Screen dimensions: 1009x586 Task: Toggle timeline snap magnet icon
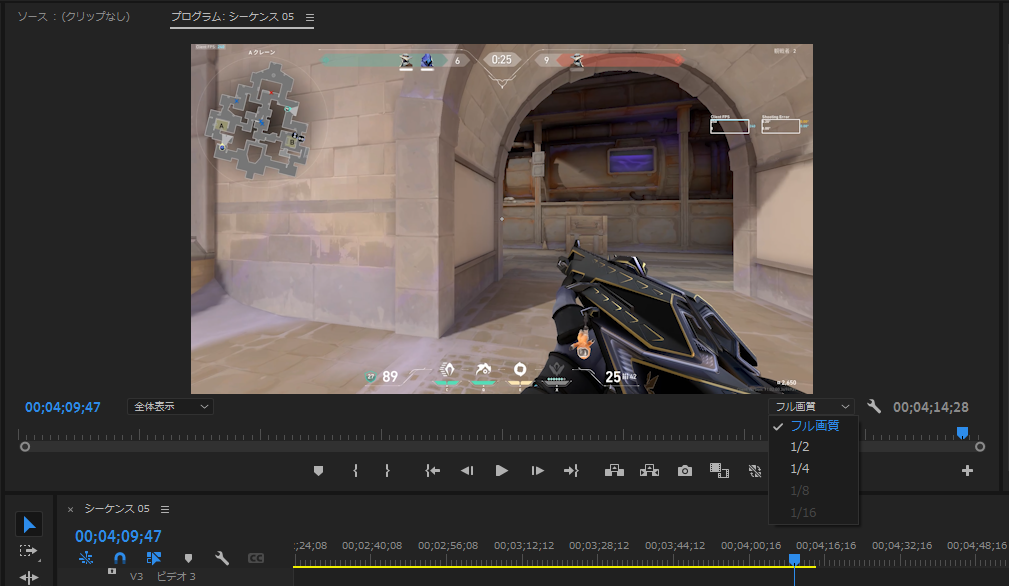coord(120,558)
